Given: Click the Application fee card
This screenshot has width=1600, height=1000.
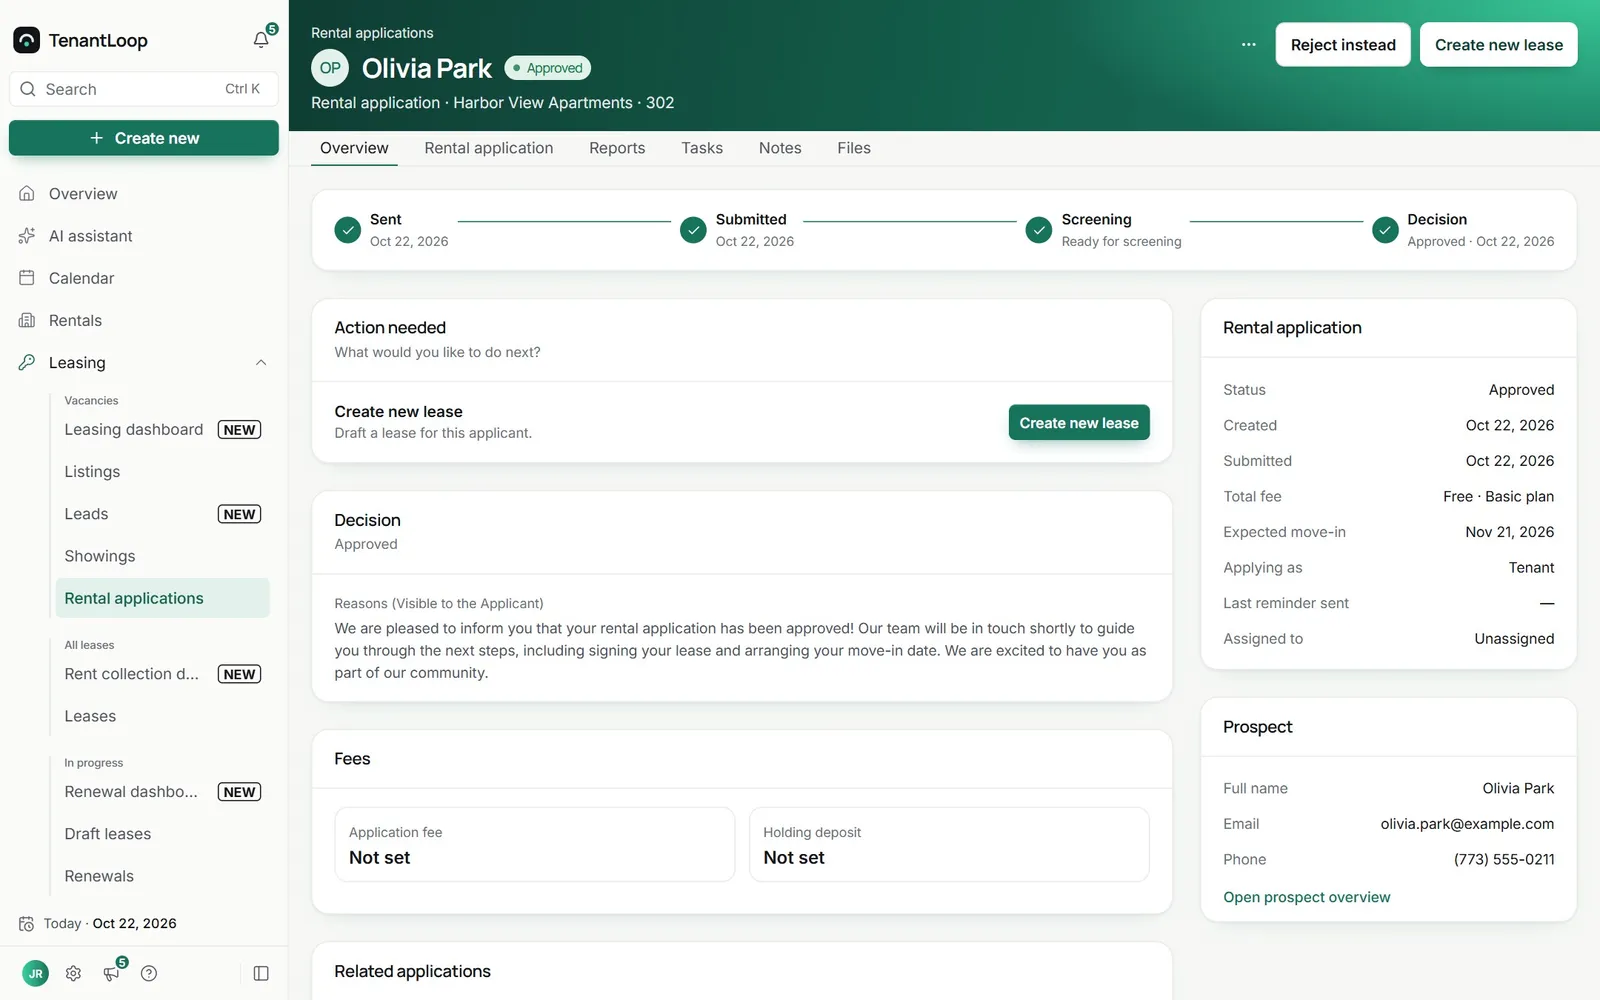Looking at the screenshot, I should tap(535, 845).
